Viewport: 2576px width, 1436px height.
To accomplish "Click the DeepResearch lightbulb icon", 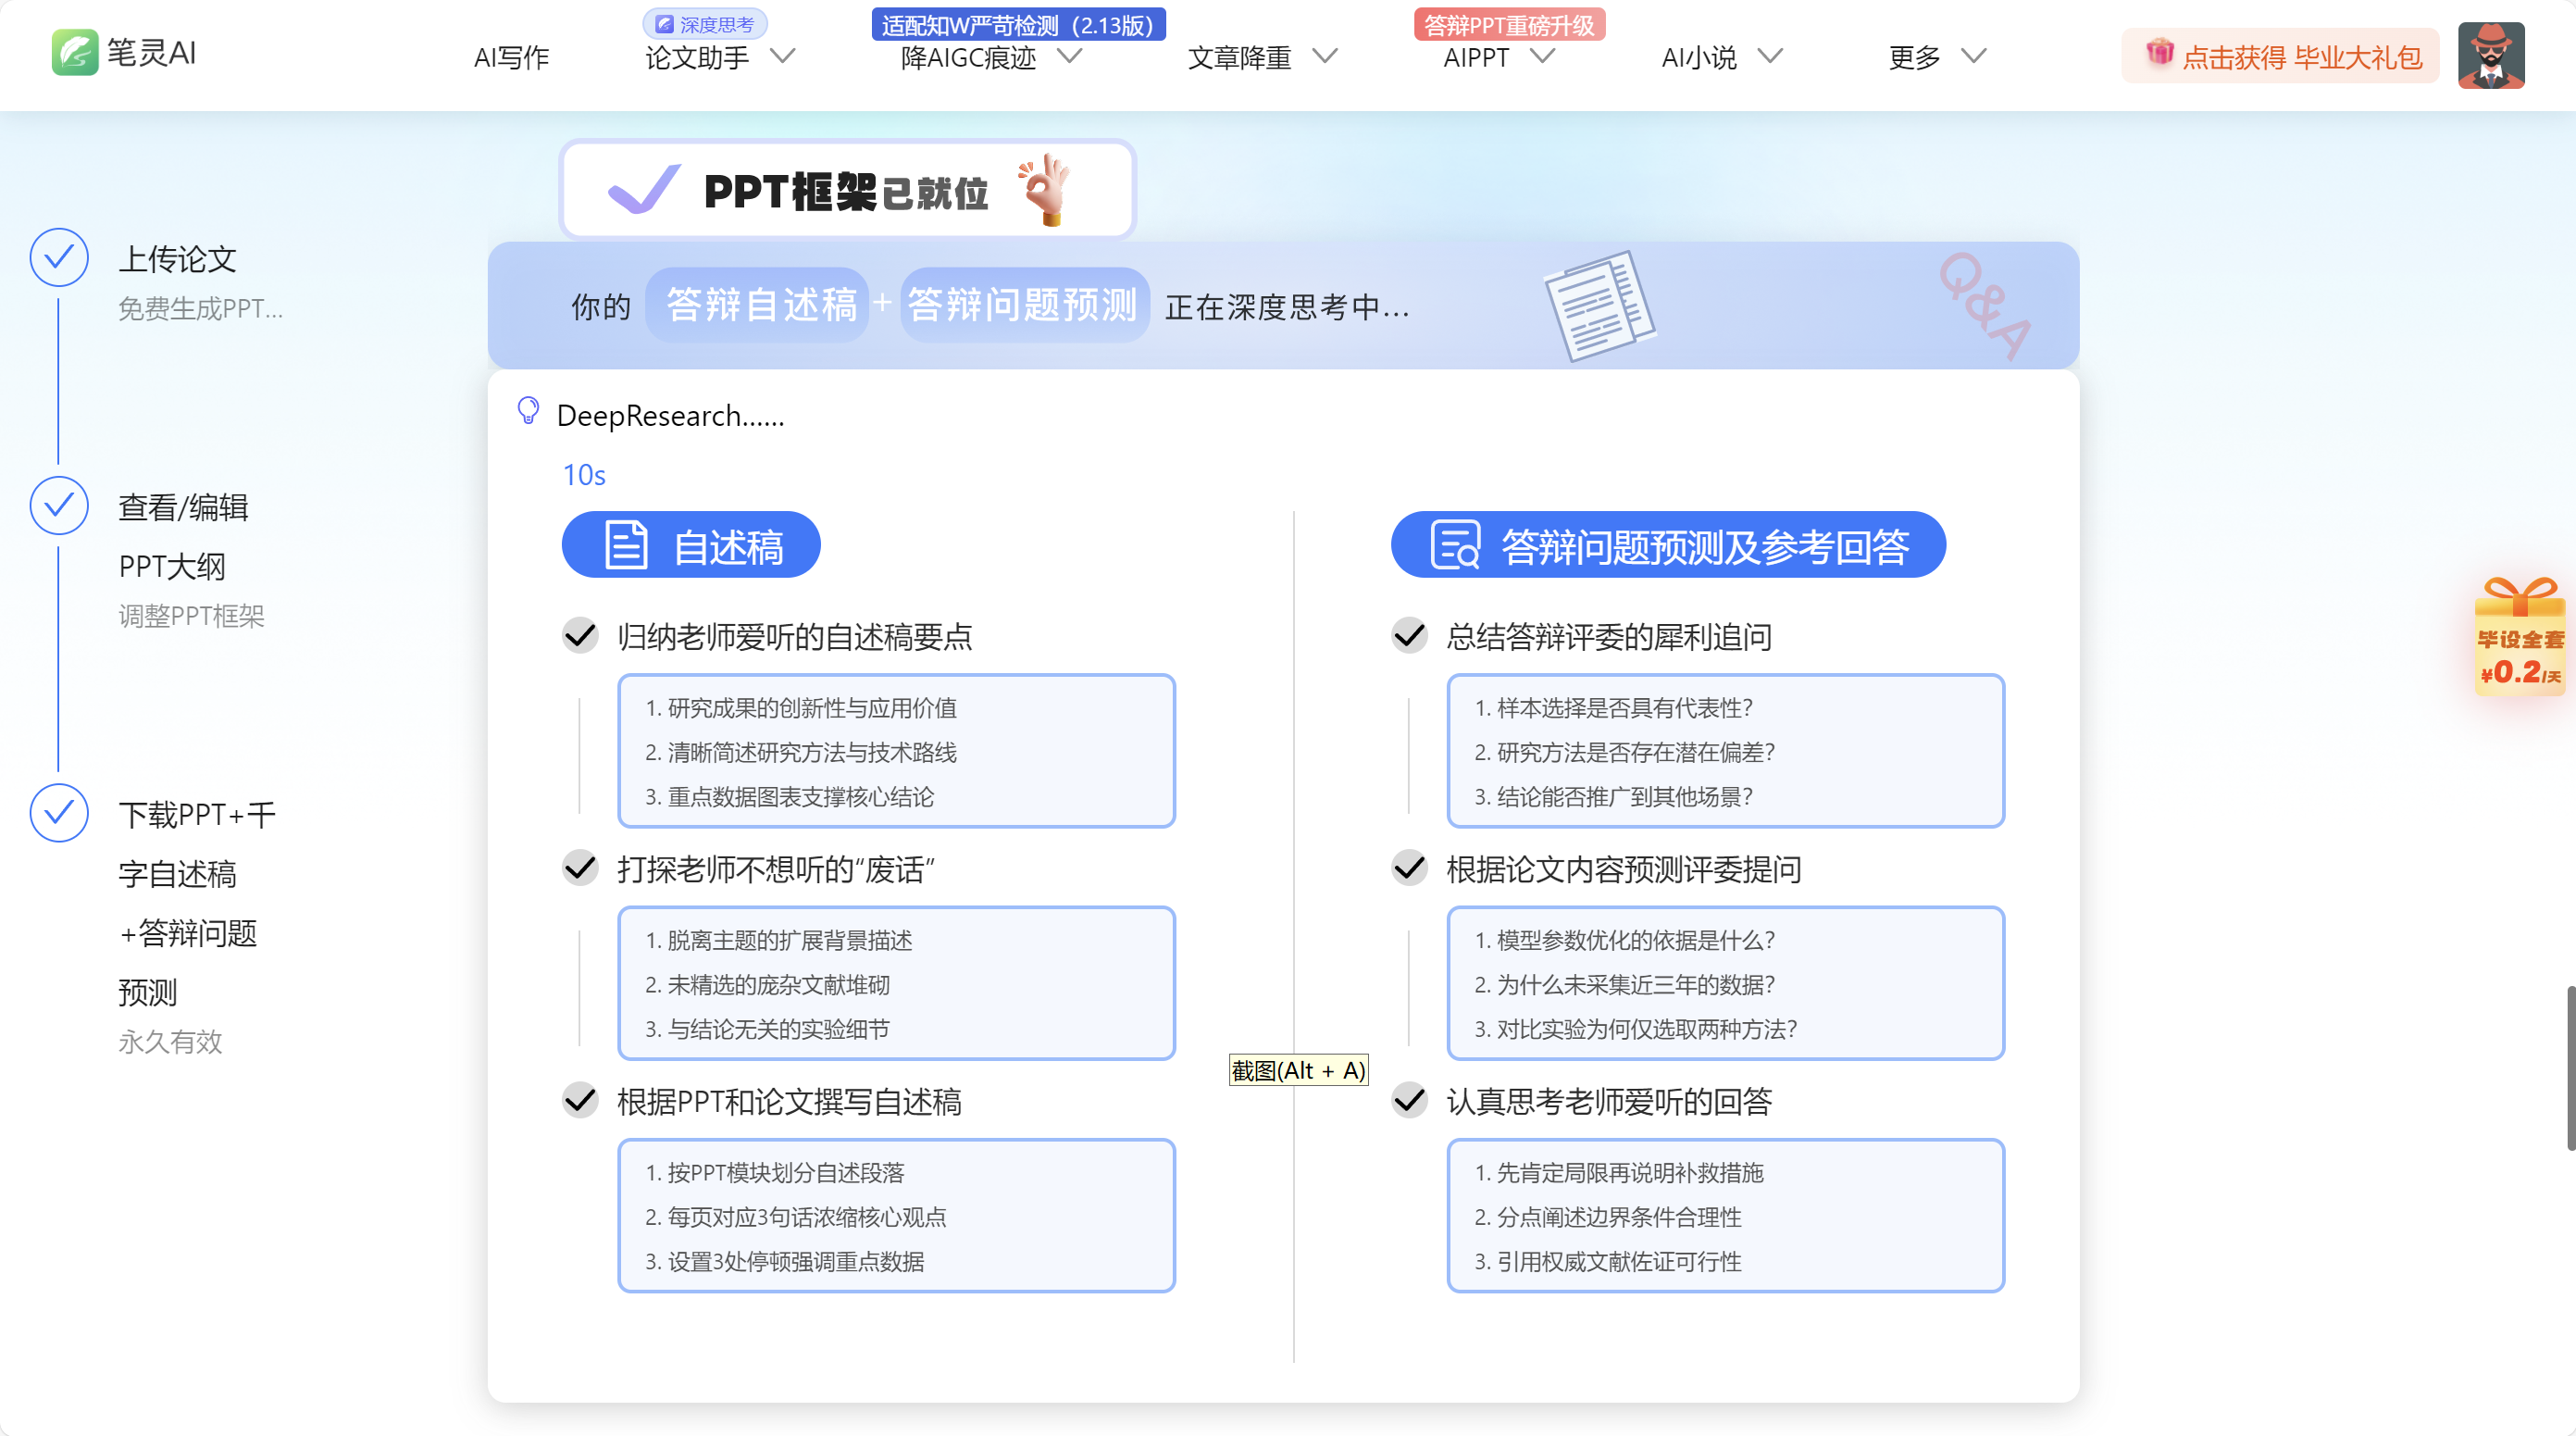I will click(x=528, y=411).
